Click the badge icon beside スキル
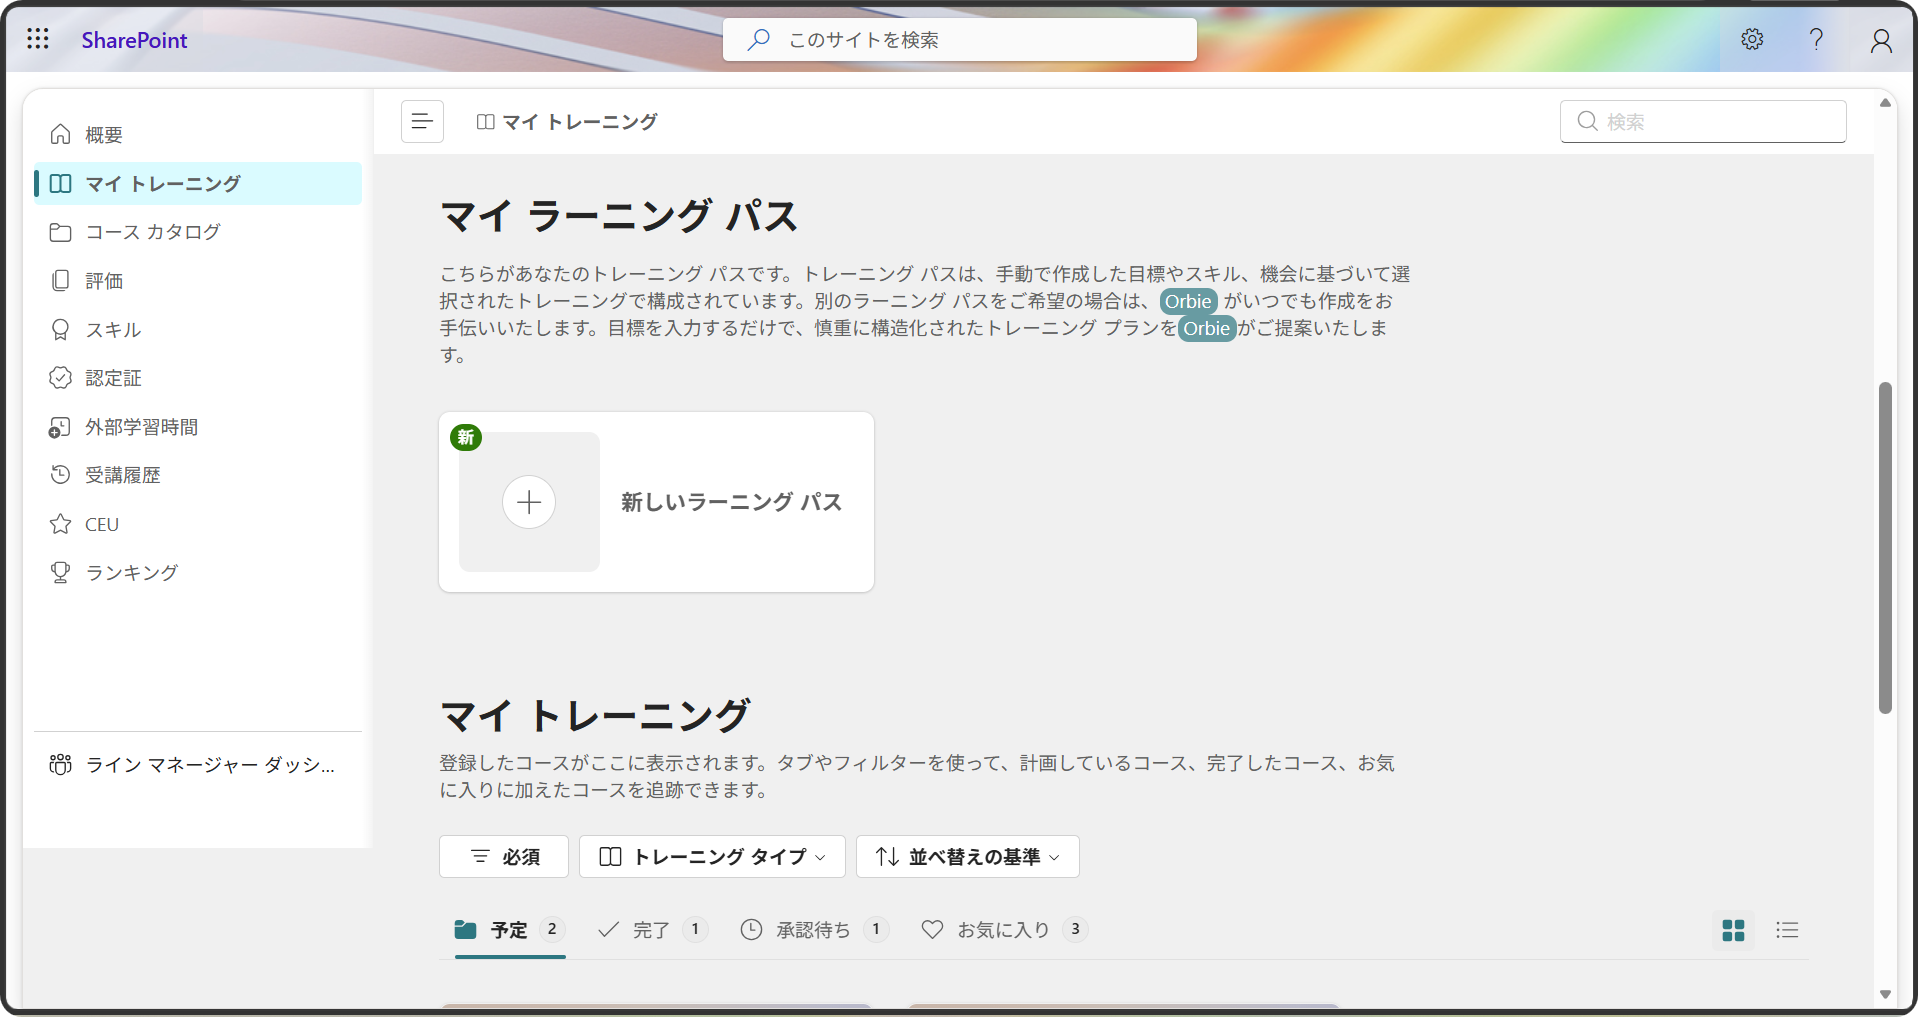The image size is (1918, 1017). click(x=61, y=330)
